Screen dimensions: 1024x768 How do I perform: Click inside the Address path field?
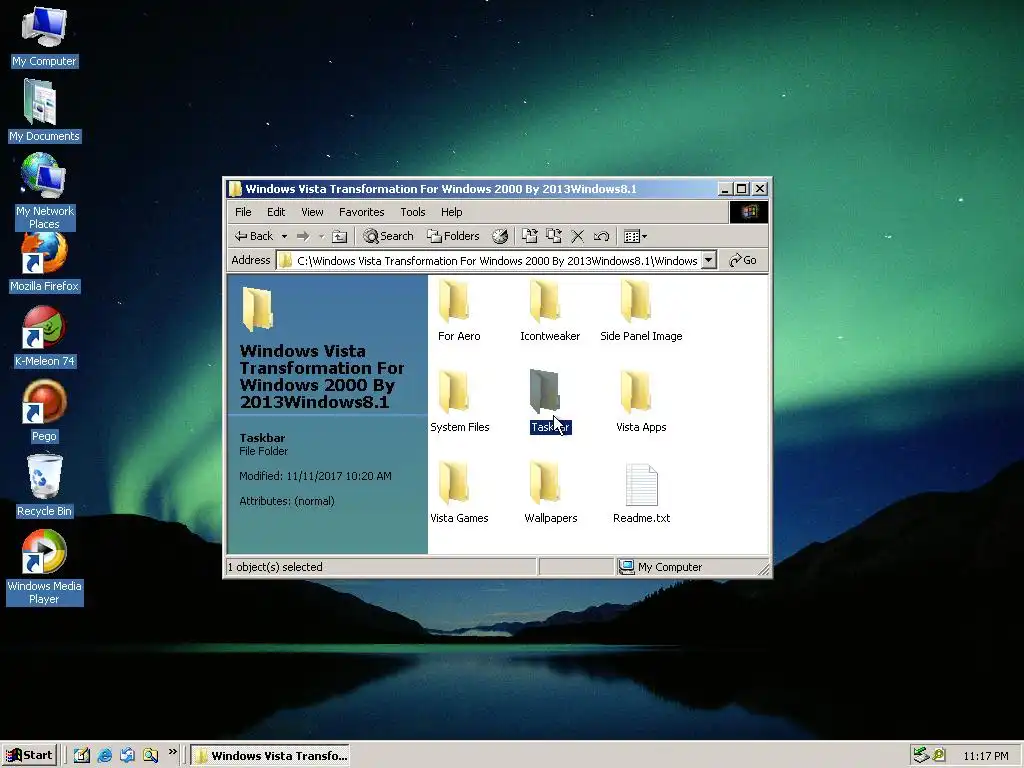point(488,261)
